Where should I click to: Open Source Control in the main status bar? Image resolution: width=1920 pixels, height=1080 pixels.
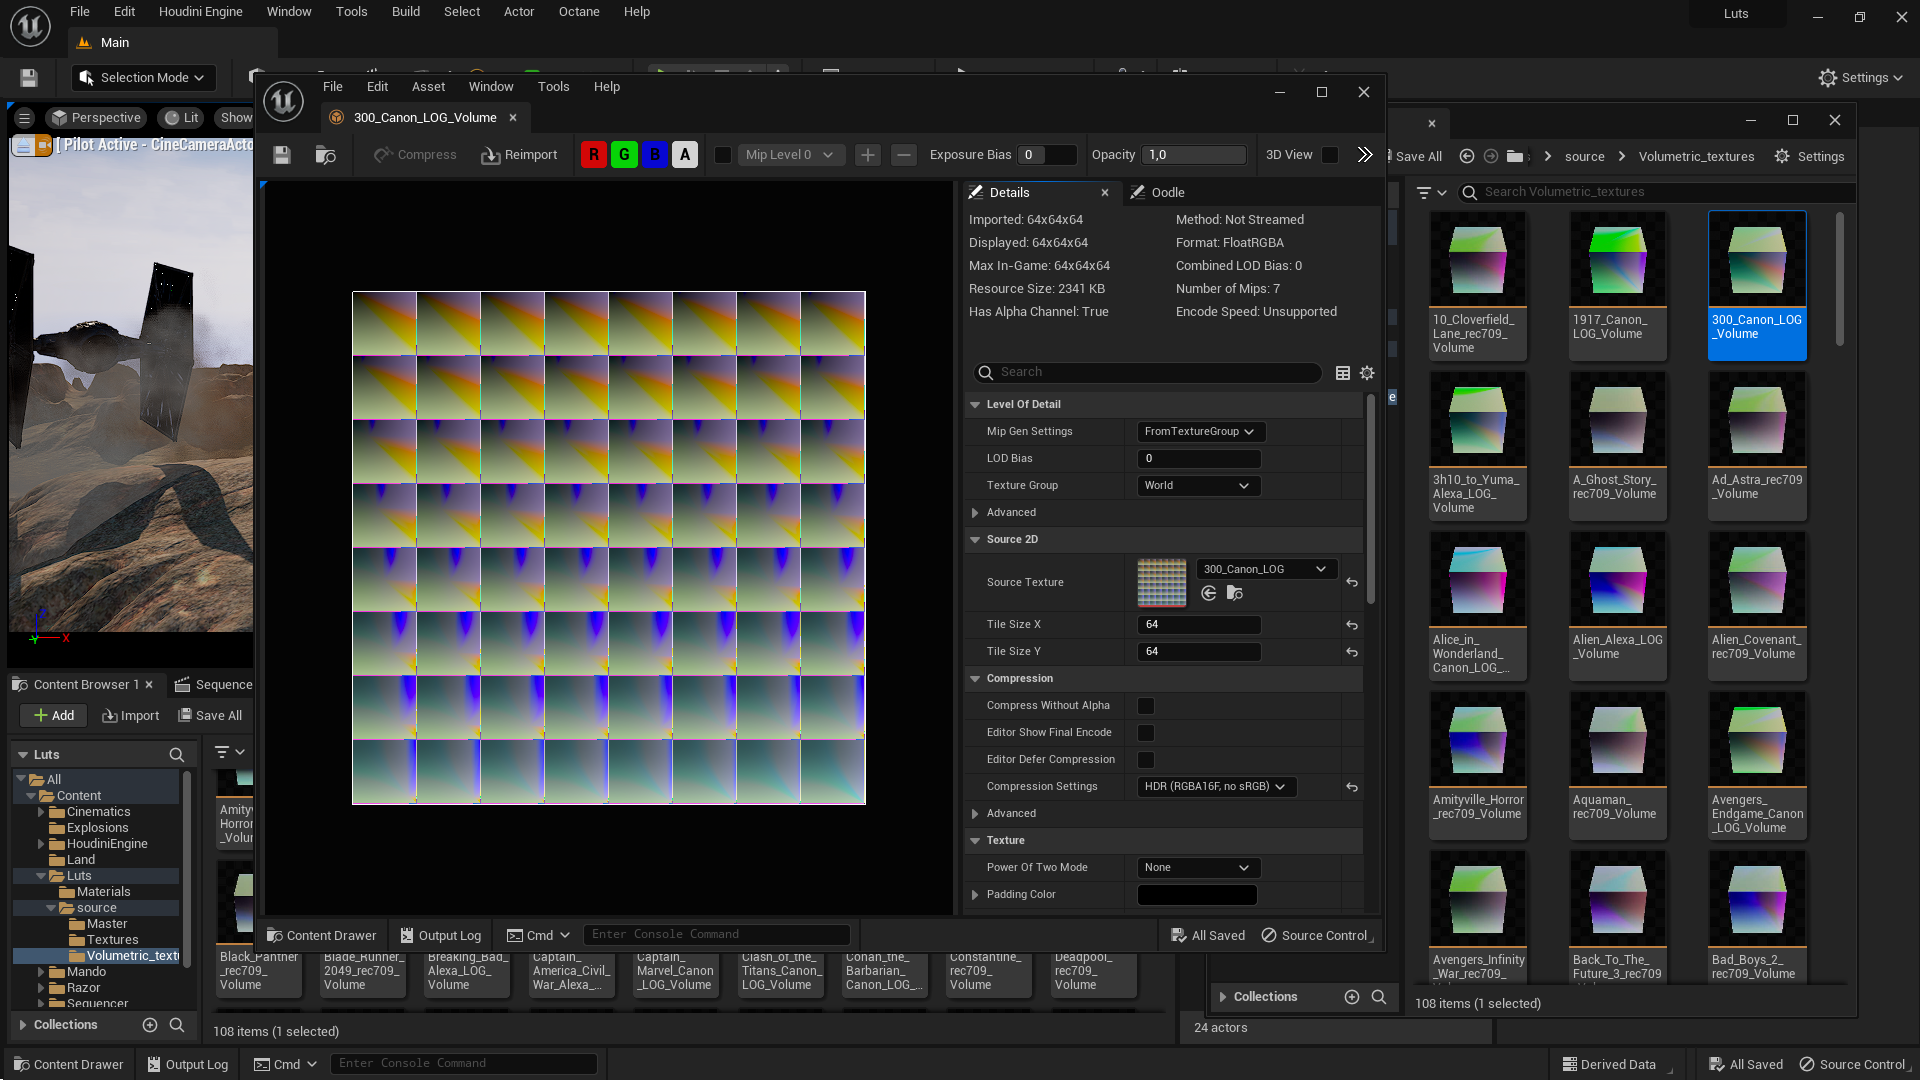(1853, 1065)
